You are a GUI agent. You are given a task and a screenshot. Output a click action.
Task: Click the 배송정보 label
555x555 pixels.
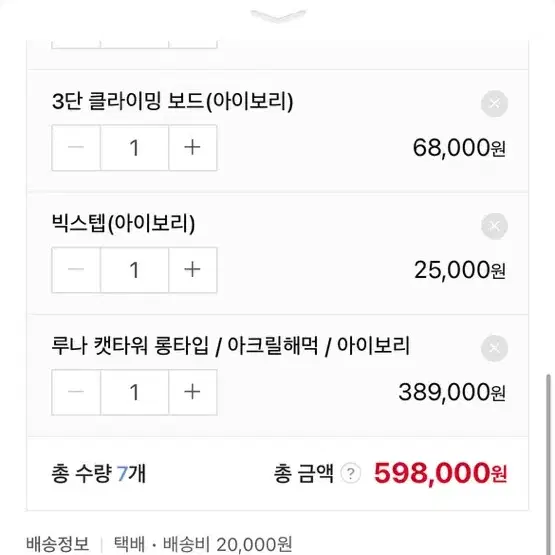click(x=57, y=544)
